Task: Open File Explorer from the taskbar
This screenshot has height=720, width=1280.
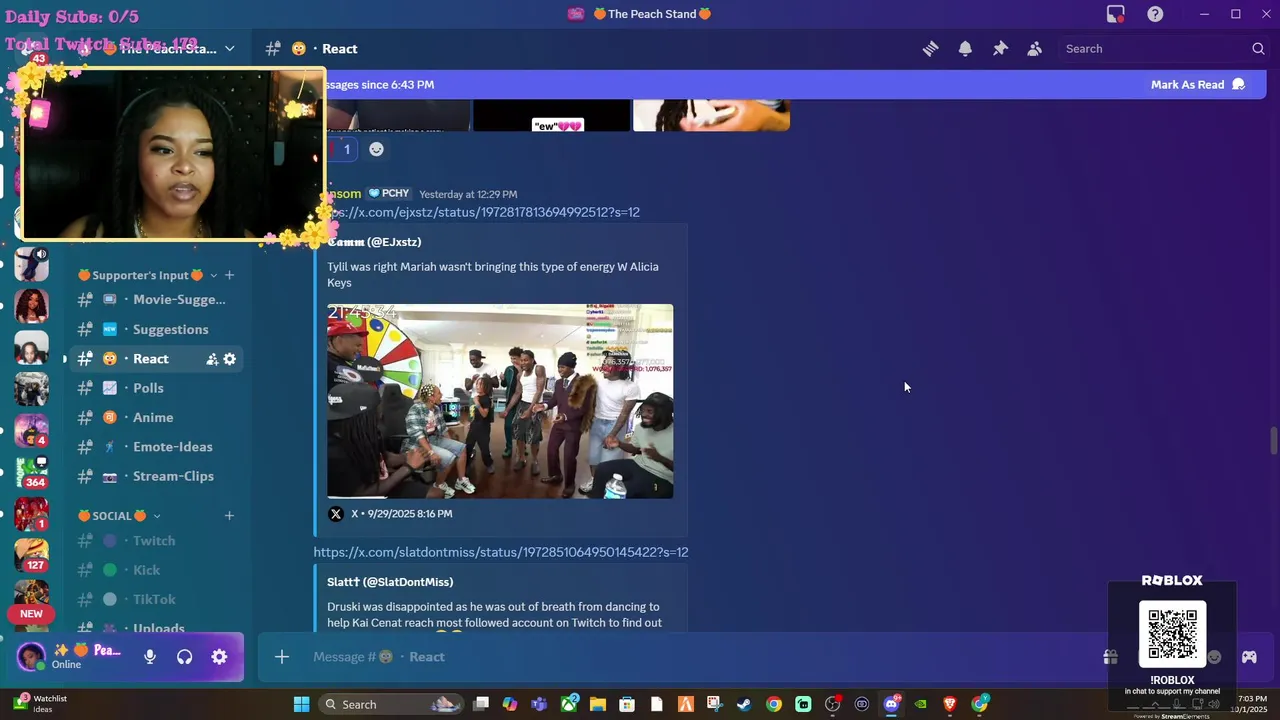Action: pos(598,704)
